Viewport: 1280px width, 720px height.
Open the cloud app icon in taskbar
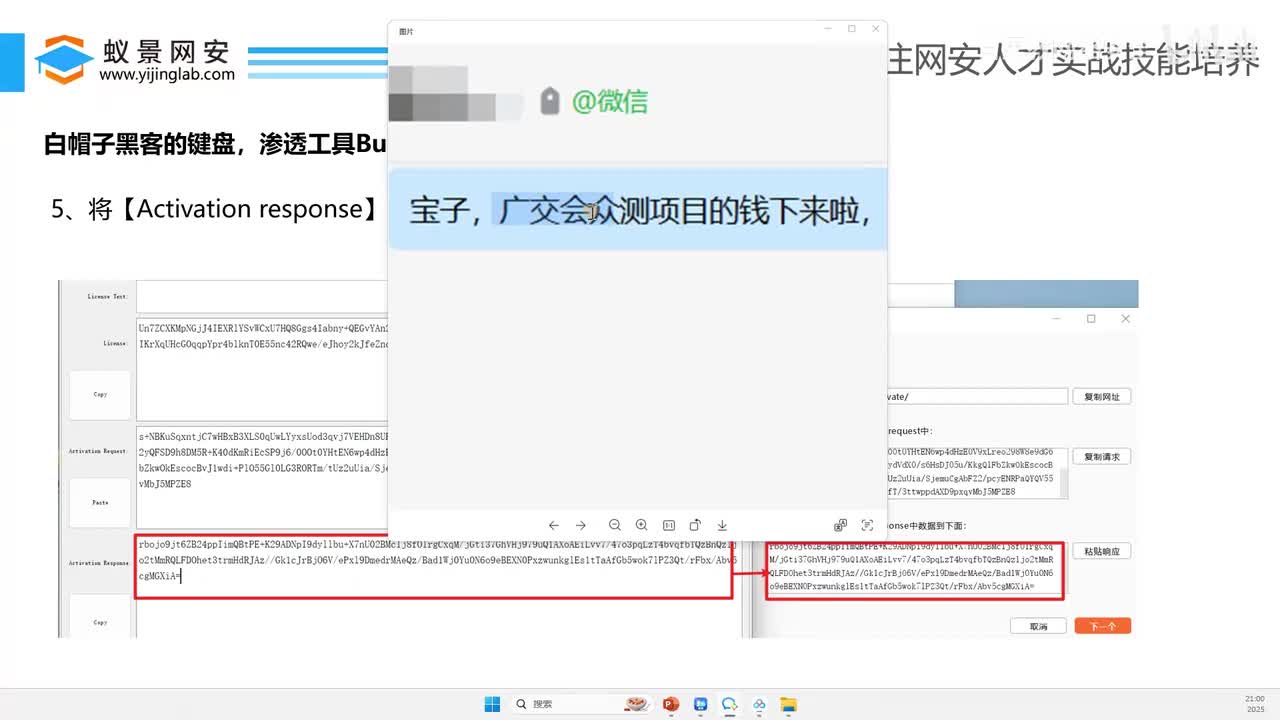tap(760, 704)
